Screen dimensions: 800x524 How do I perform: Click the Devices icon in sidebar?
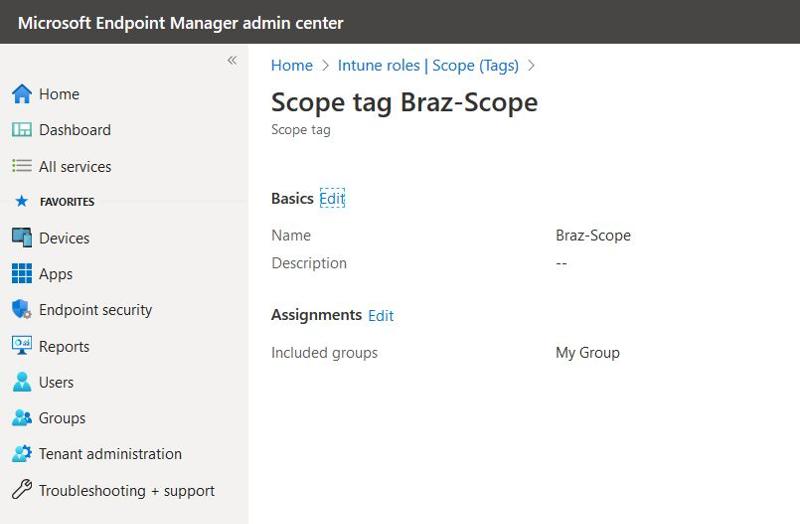pyautogui.click(x=22, y=238)
